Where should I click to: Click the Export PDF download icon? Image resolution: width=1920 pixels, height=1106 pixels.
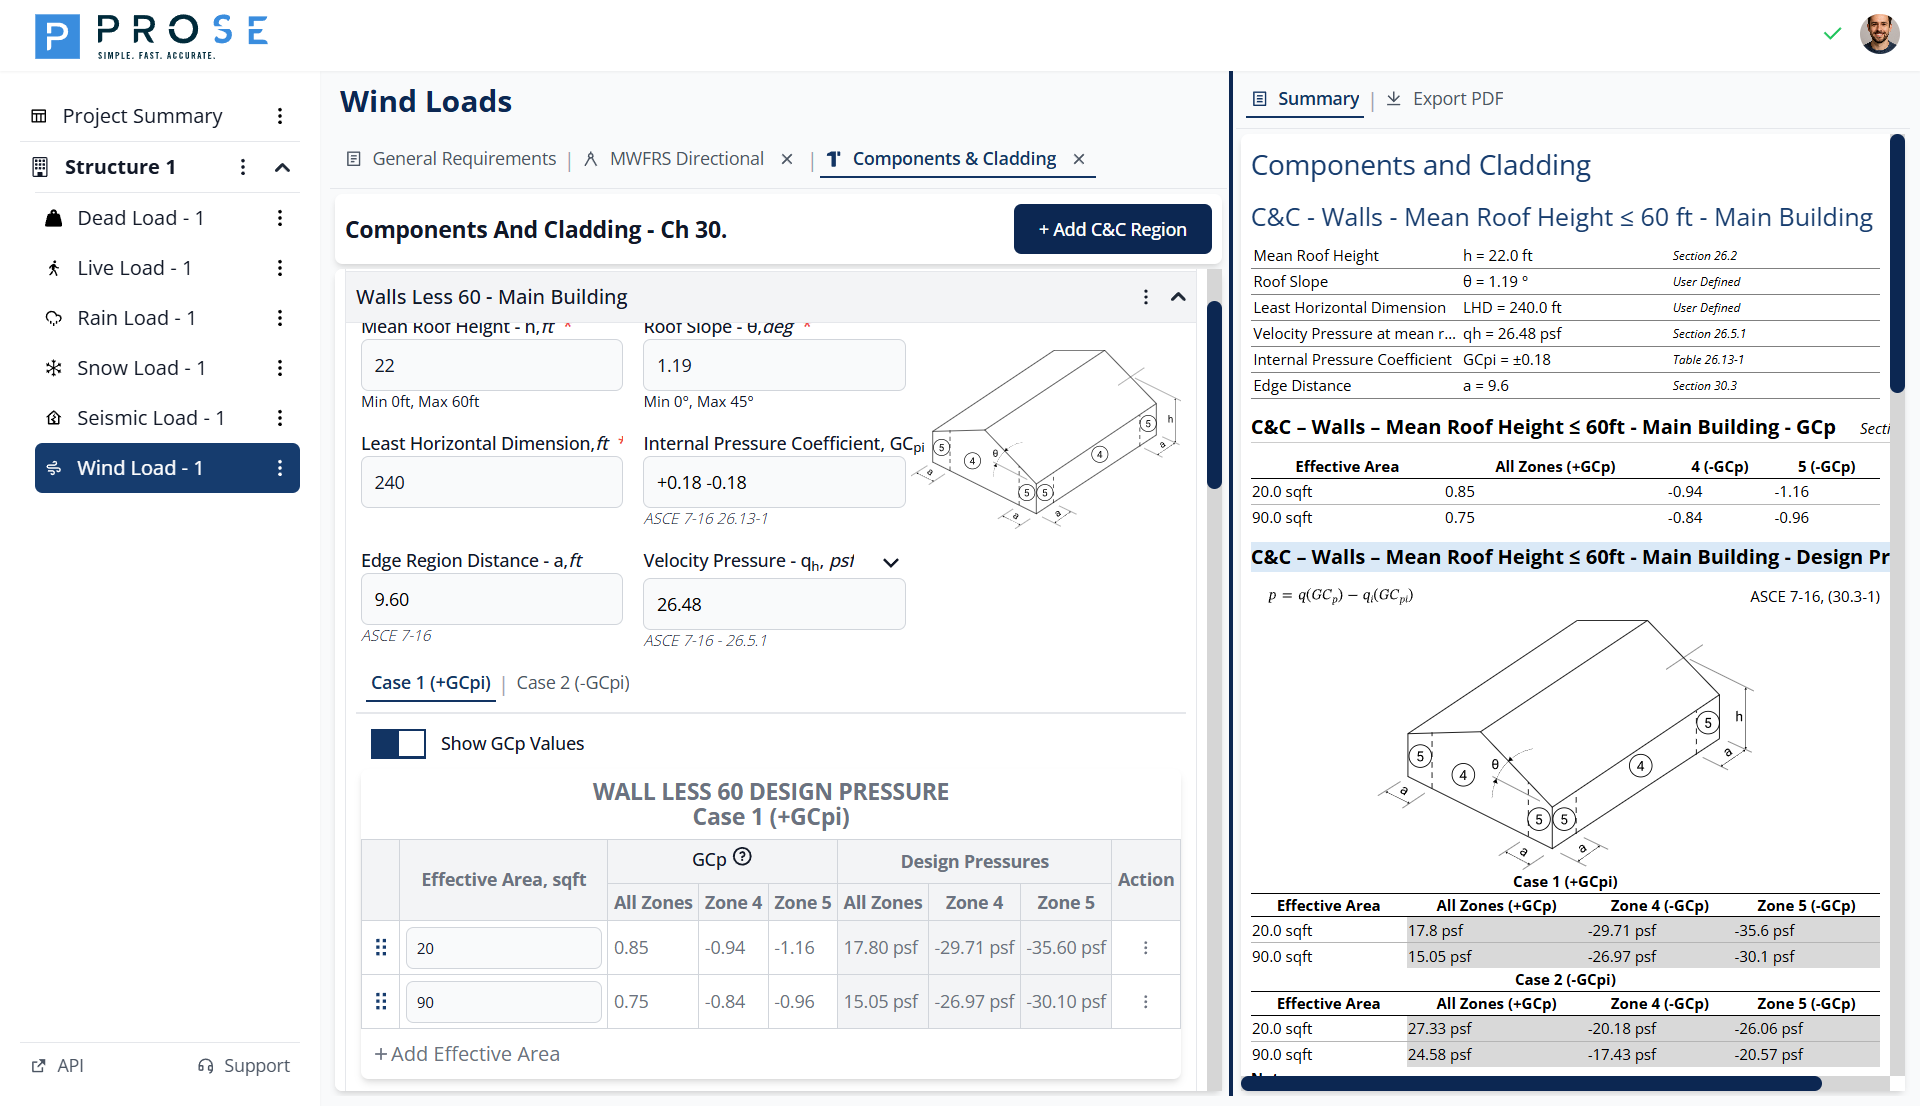coord(1393,98)
